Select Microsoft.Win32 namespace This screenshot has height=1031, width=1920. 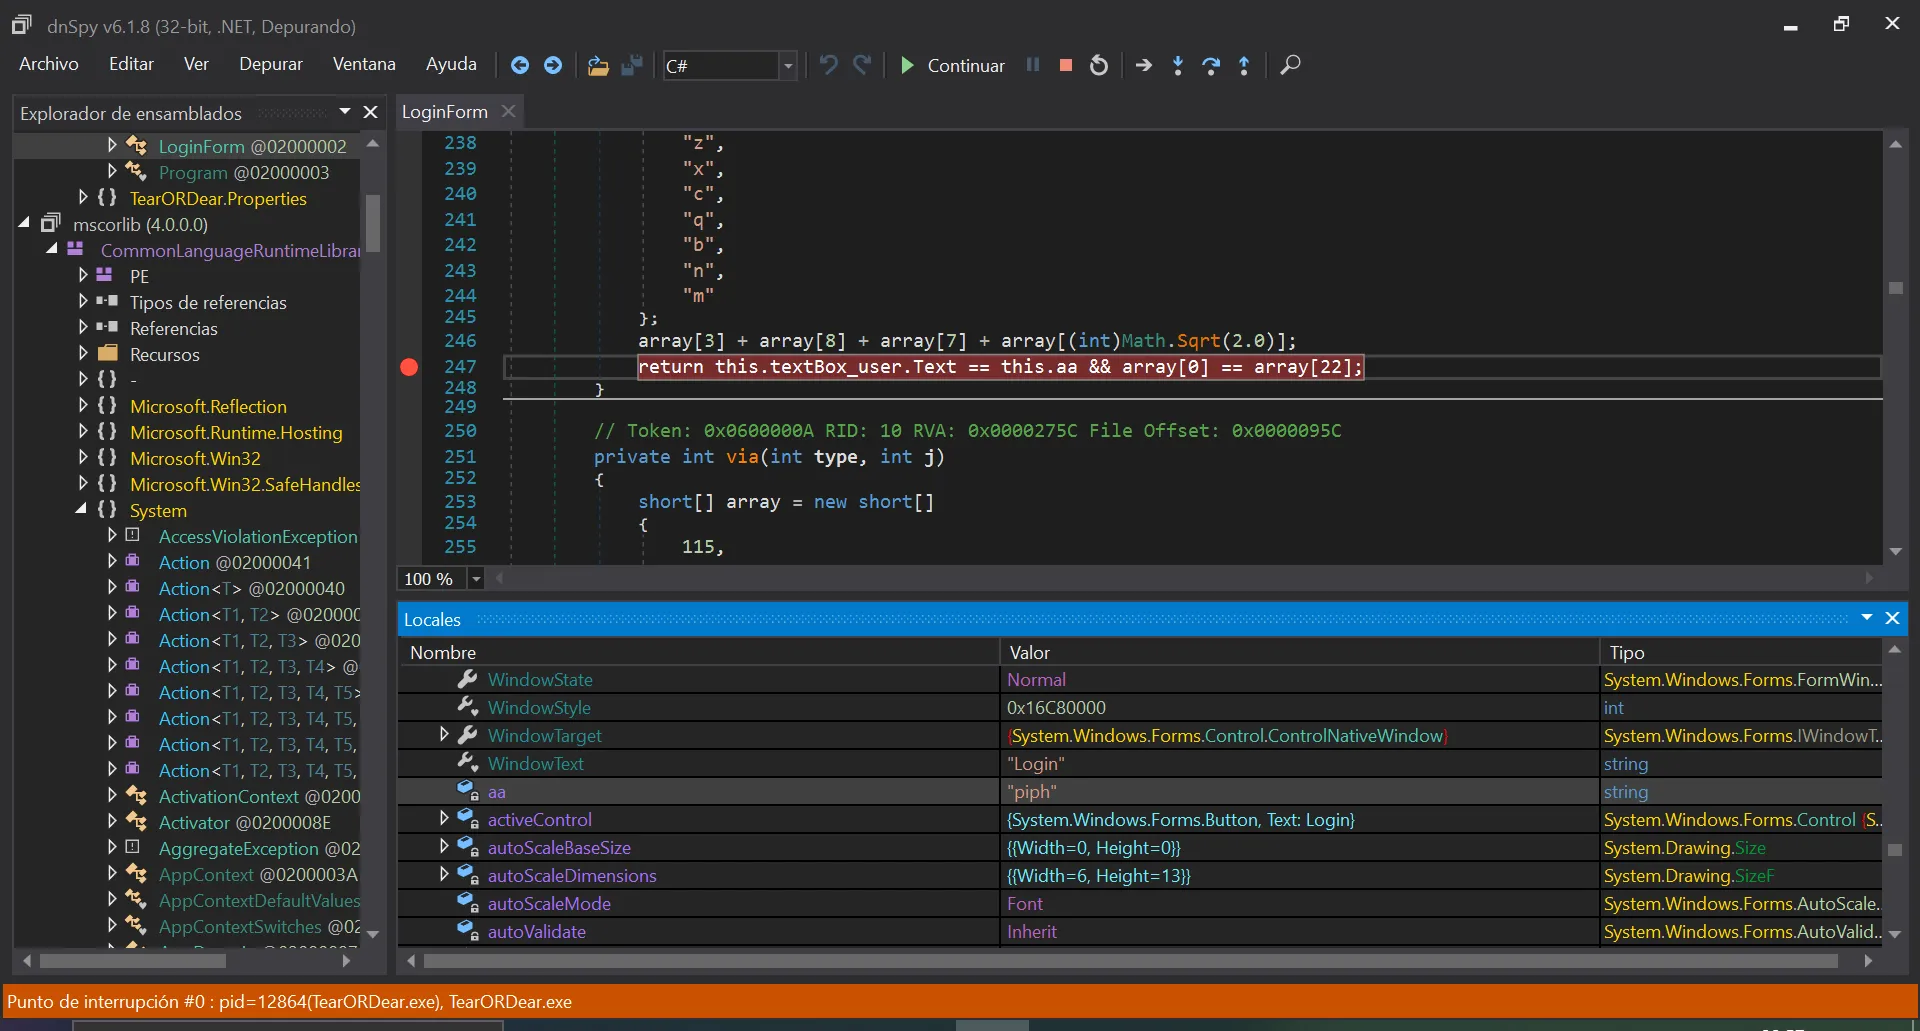195,458
